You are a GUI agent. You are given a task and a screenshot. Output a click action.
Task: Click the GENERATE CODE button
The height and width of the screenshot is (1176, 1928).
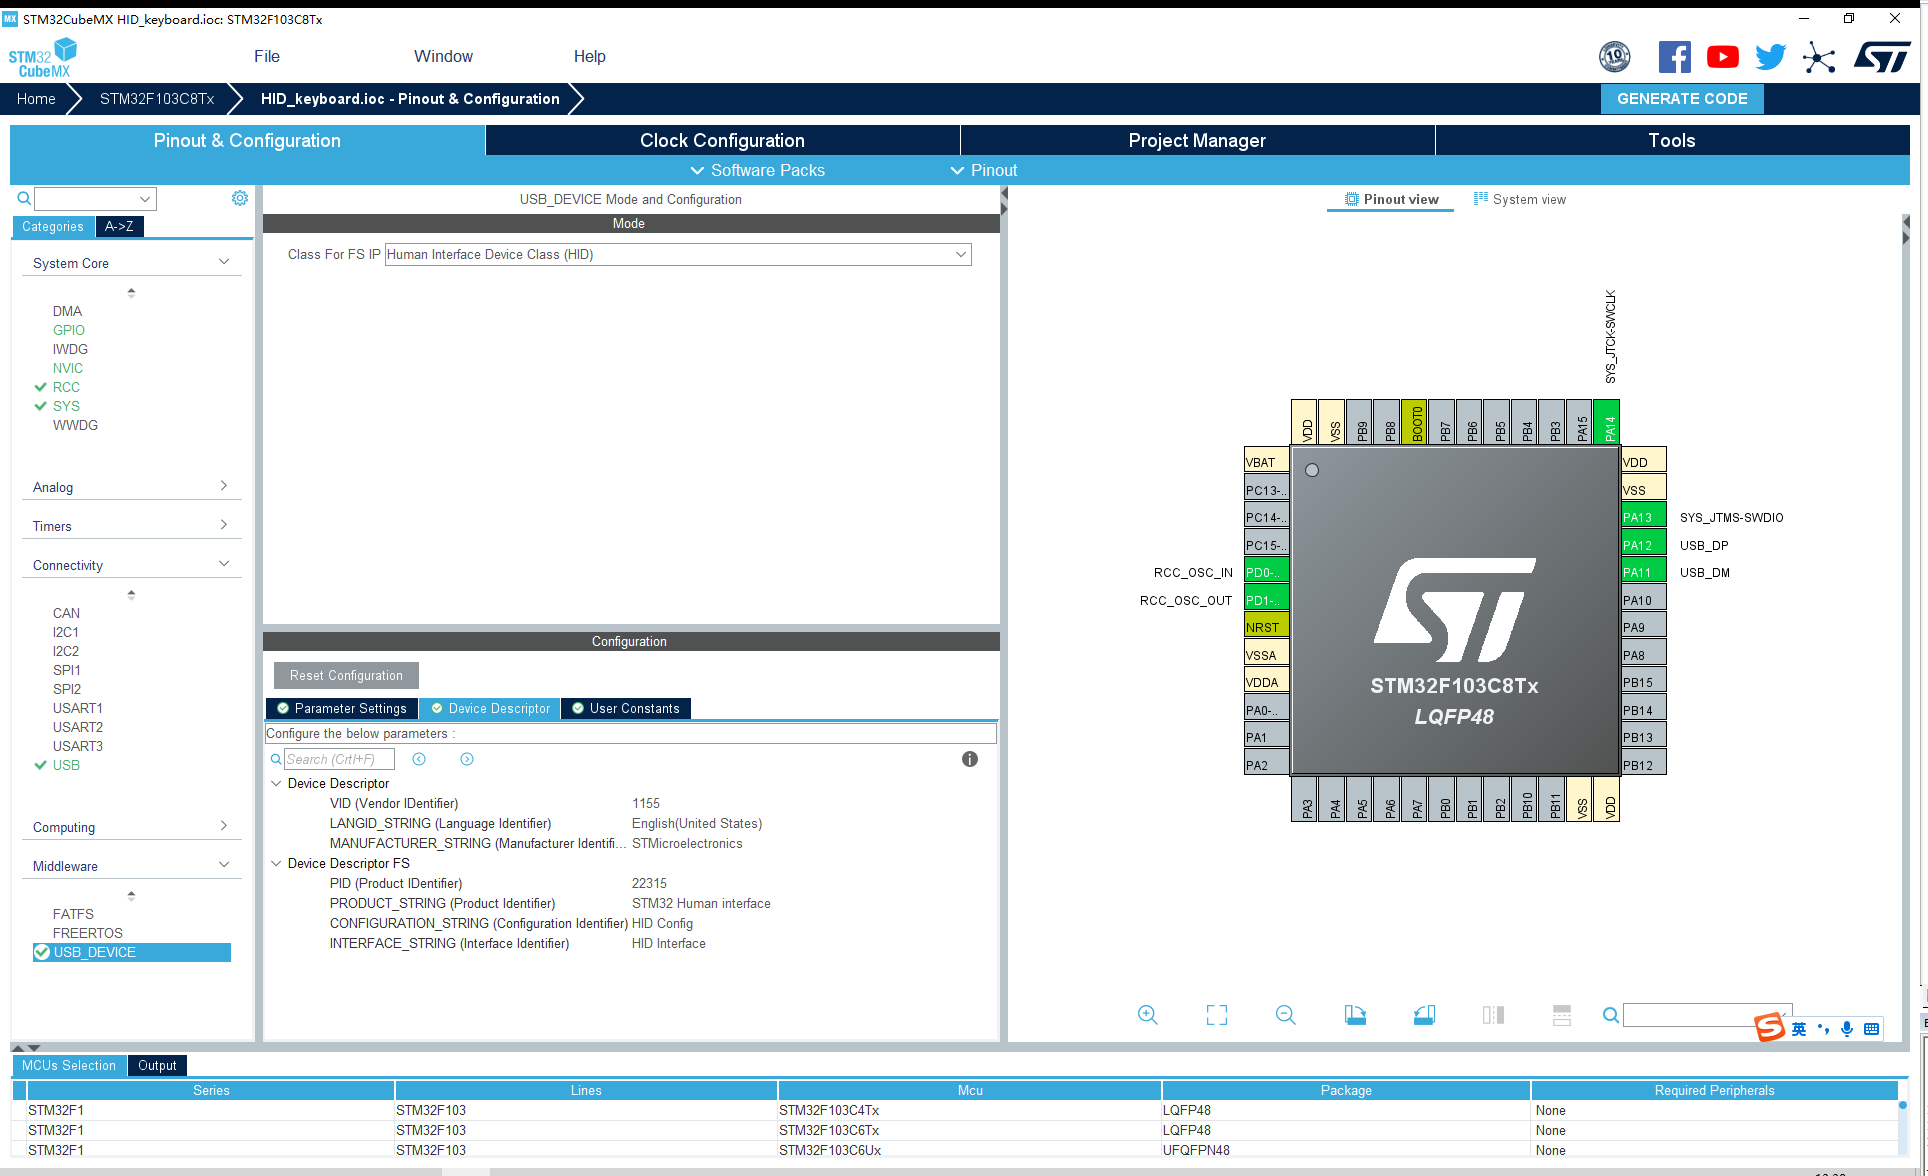pos(1683,98)
